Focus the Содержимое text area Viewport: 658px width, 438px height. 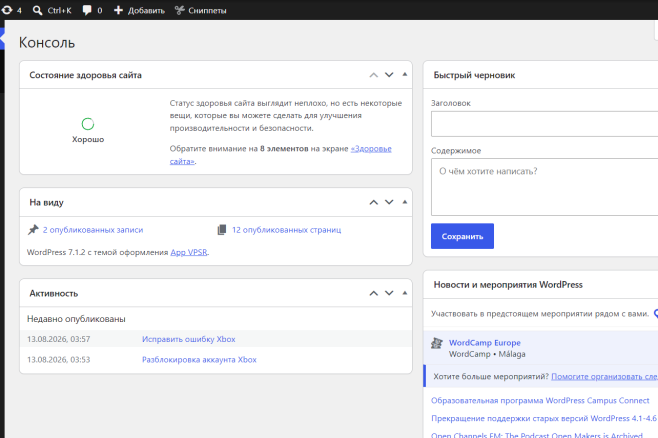coord(544,187)
